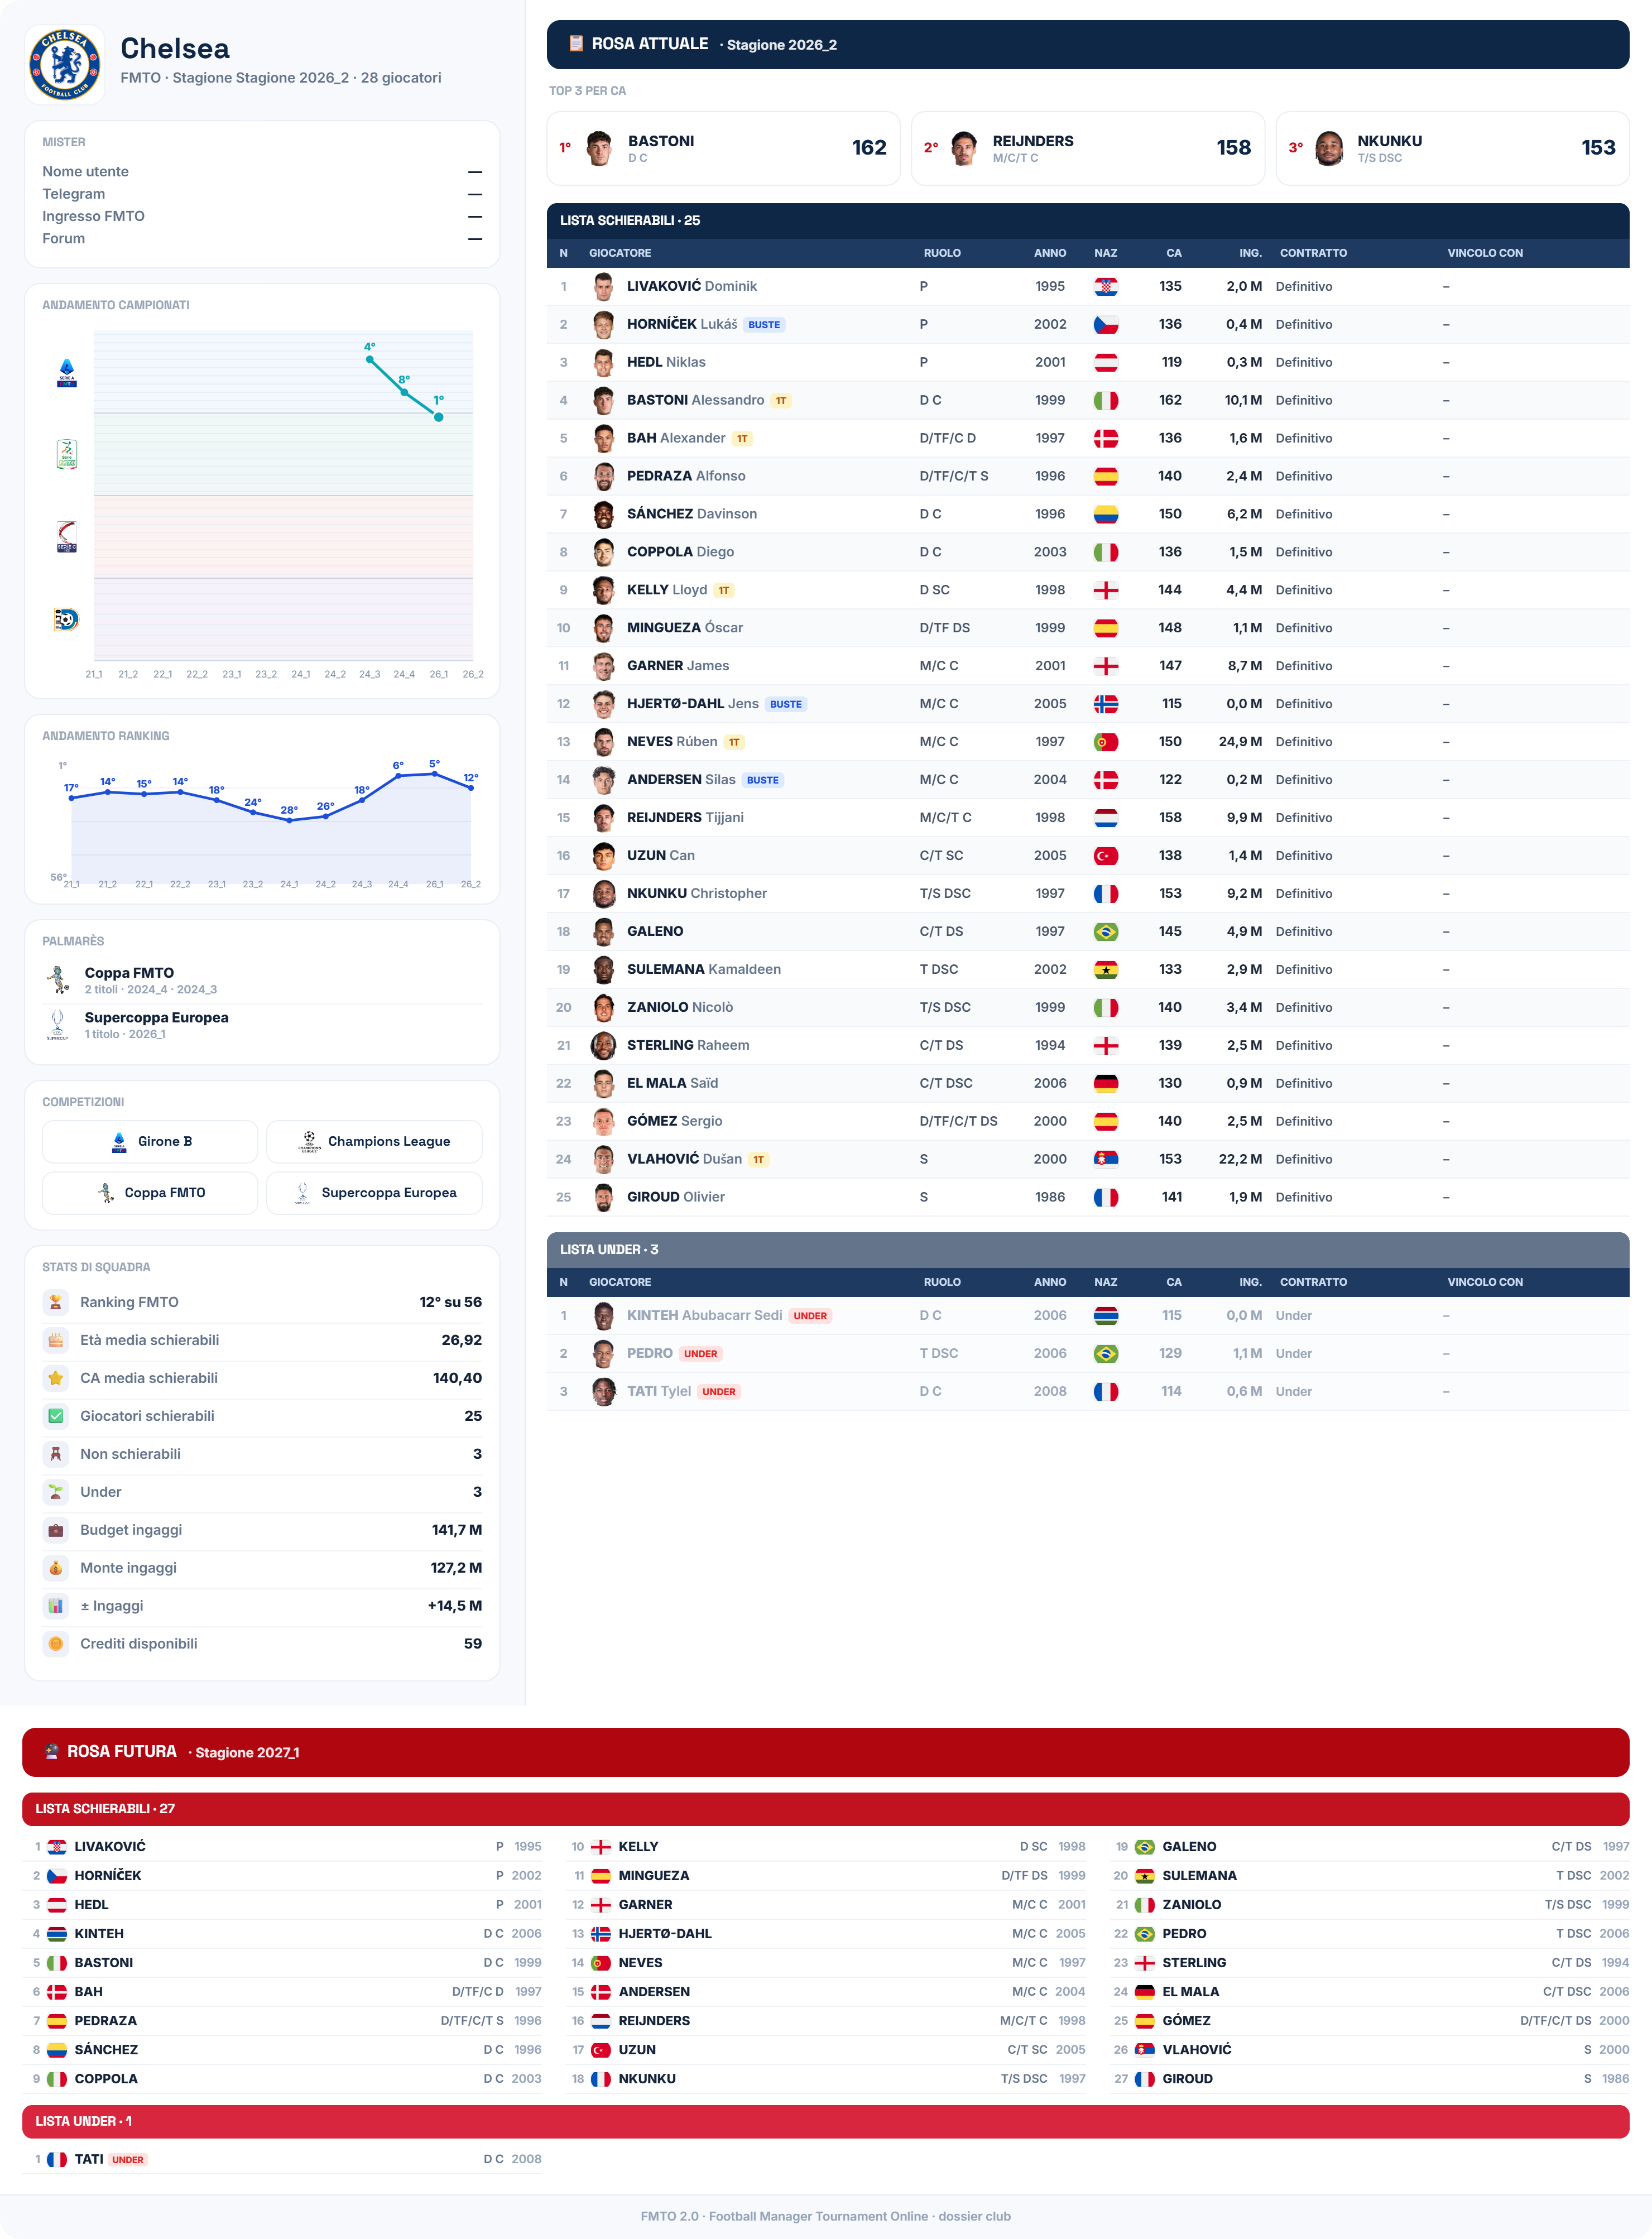1652x2239 pixels.
Task: Select player name VLAHOVIĆ Dušan
Action: click(684, 1159)
